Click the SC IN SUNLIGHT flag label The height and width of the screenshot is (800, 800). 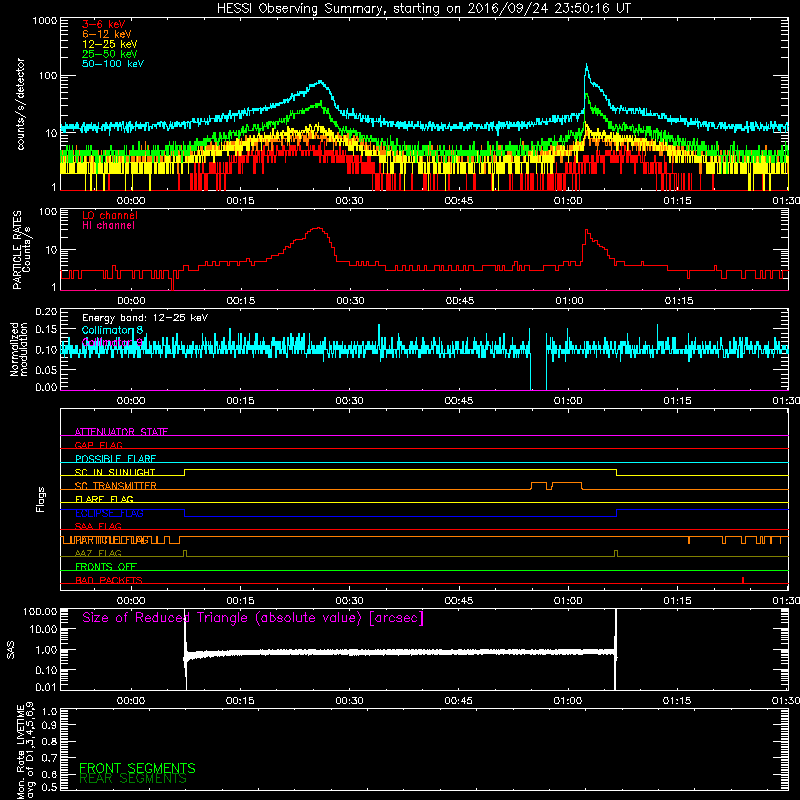pos(115,472)
